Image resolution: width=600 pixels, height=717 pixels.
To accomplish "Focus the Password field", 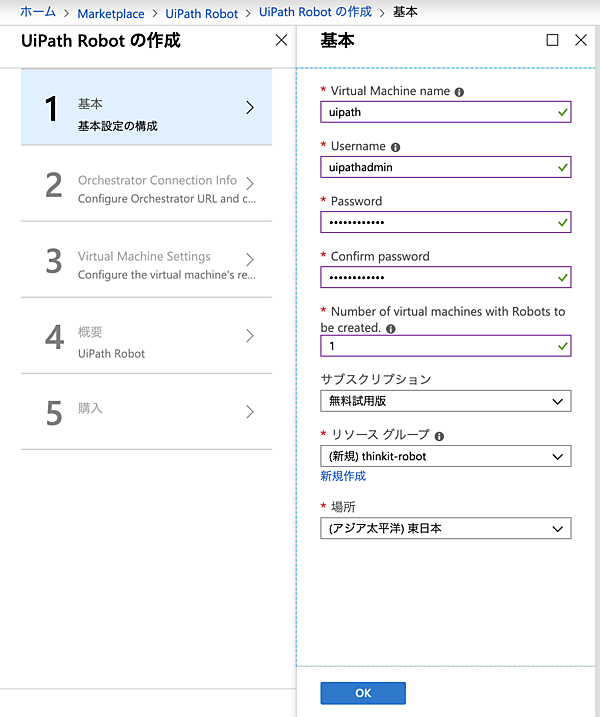I will coord(445,222).
